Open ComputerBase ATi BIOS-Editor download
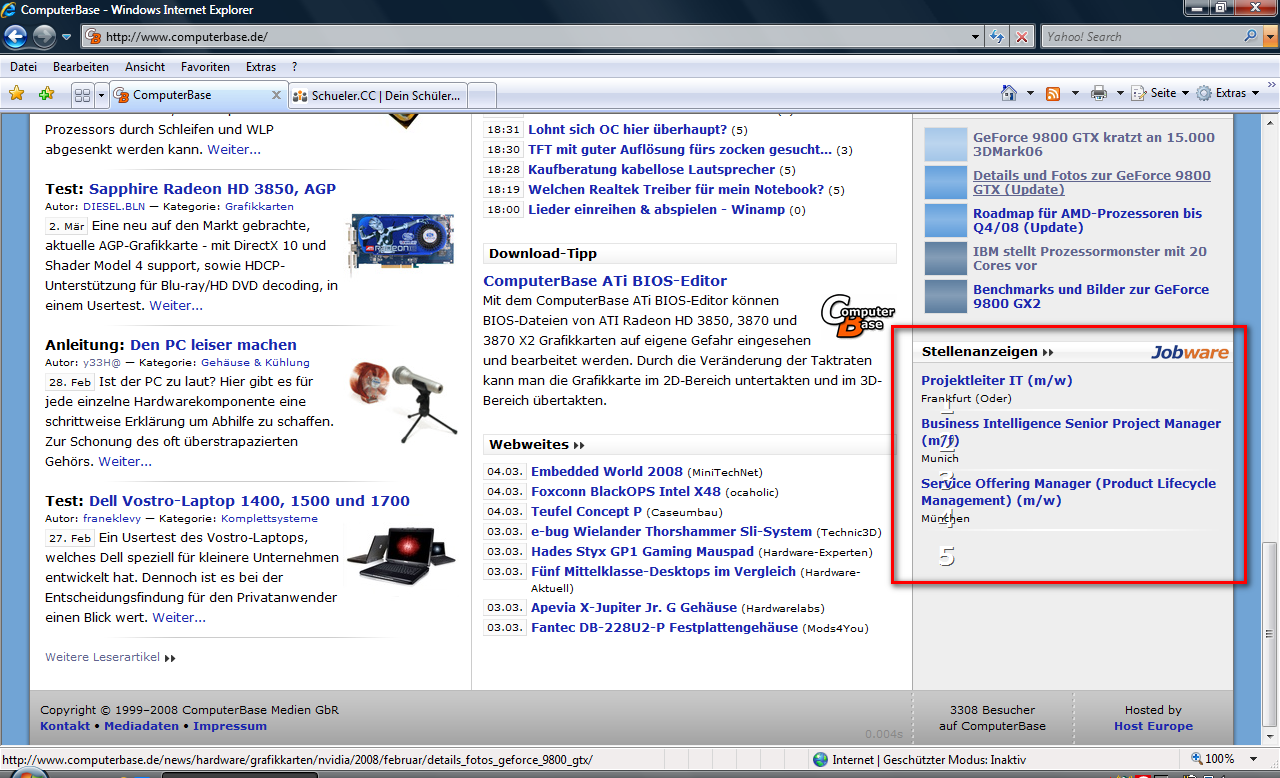 point(605,281)
